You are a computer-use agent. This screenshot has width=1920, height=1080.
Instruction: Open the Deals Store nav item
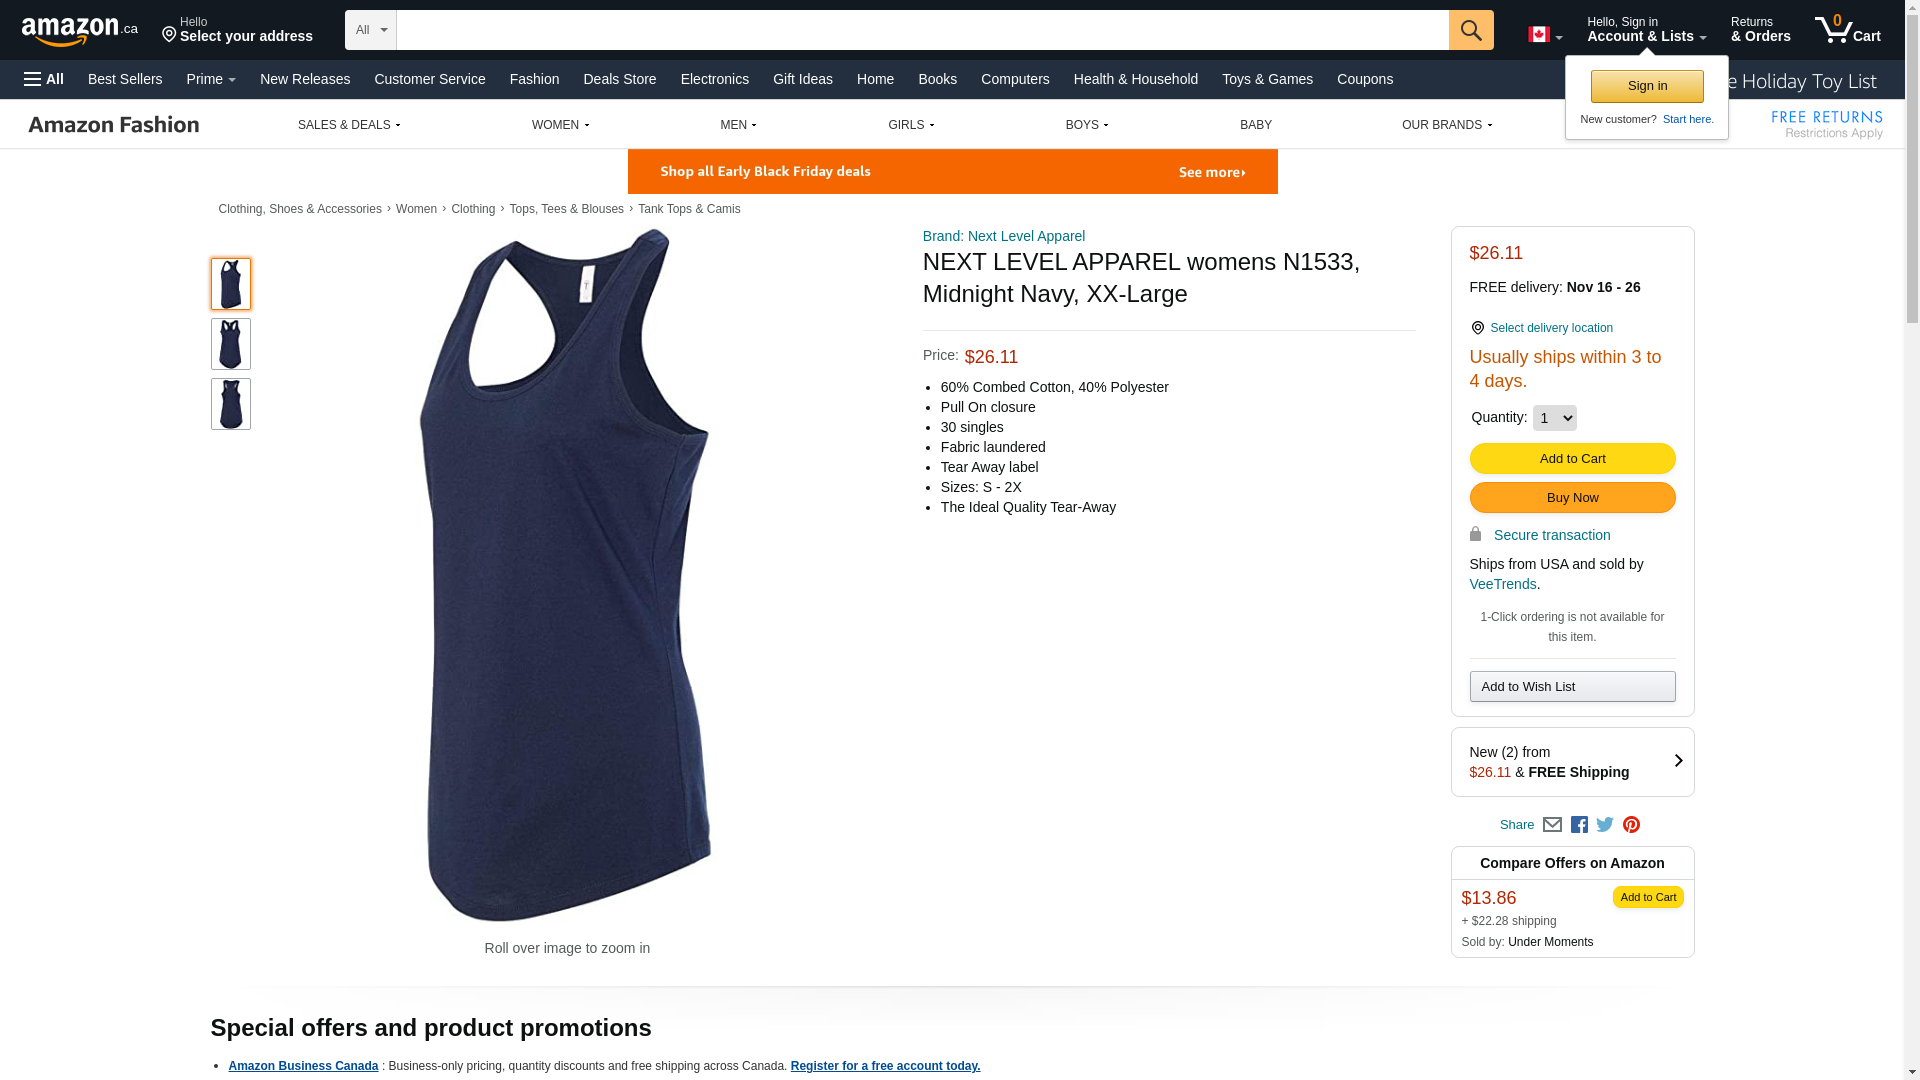(x=620, y=79)
